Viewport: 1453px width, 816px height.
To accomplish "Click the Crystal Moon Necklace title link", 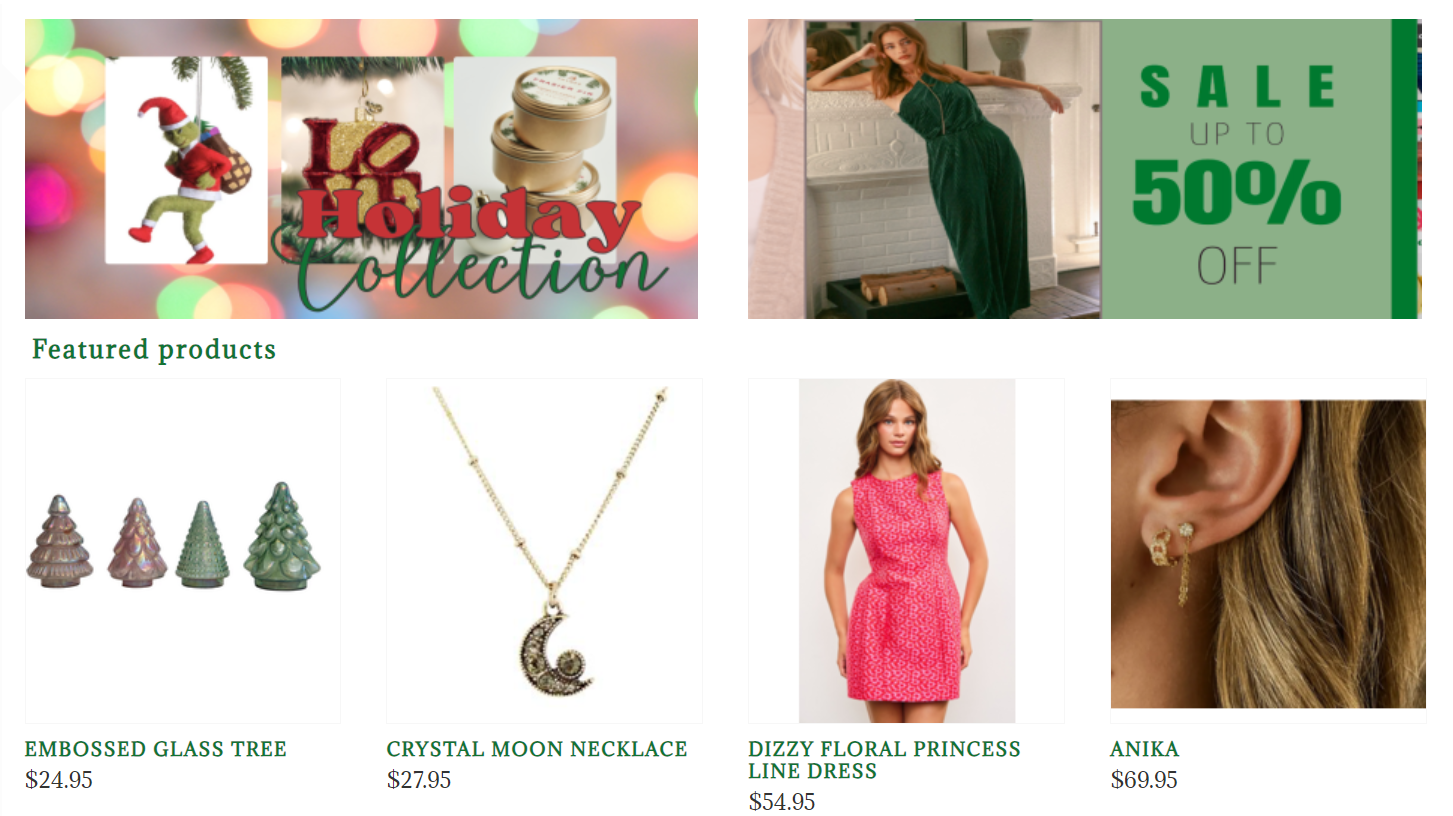I will click(x=537, y=749).
